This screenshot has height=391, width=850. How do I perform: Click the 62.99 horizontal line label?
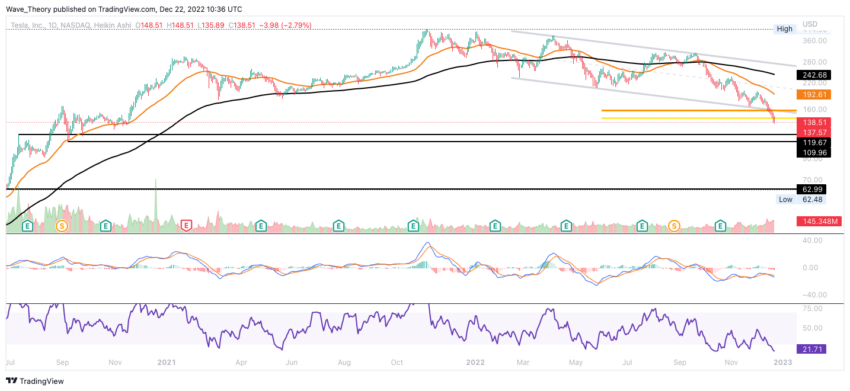pyautogui.click(x=811, y=189)
